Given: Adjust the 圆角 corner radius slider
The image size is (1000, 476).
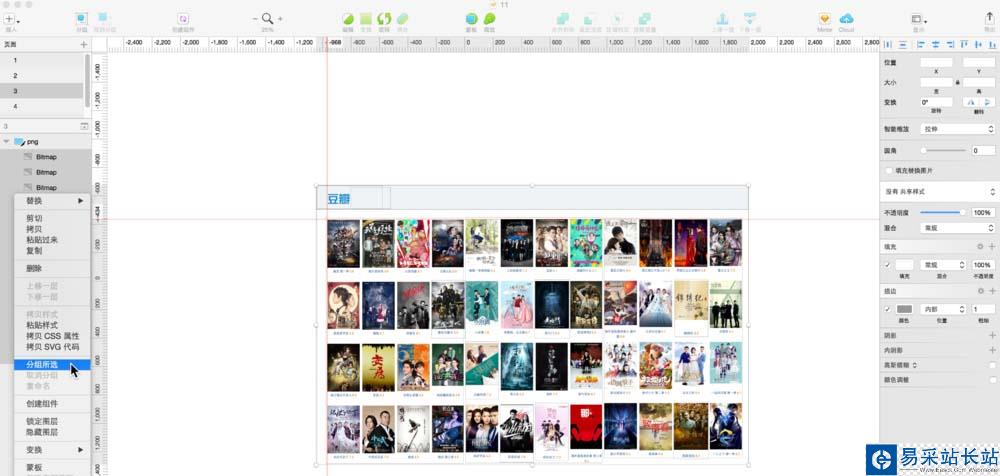Looking at the screenshot, I should 944,151.
